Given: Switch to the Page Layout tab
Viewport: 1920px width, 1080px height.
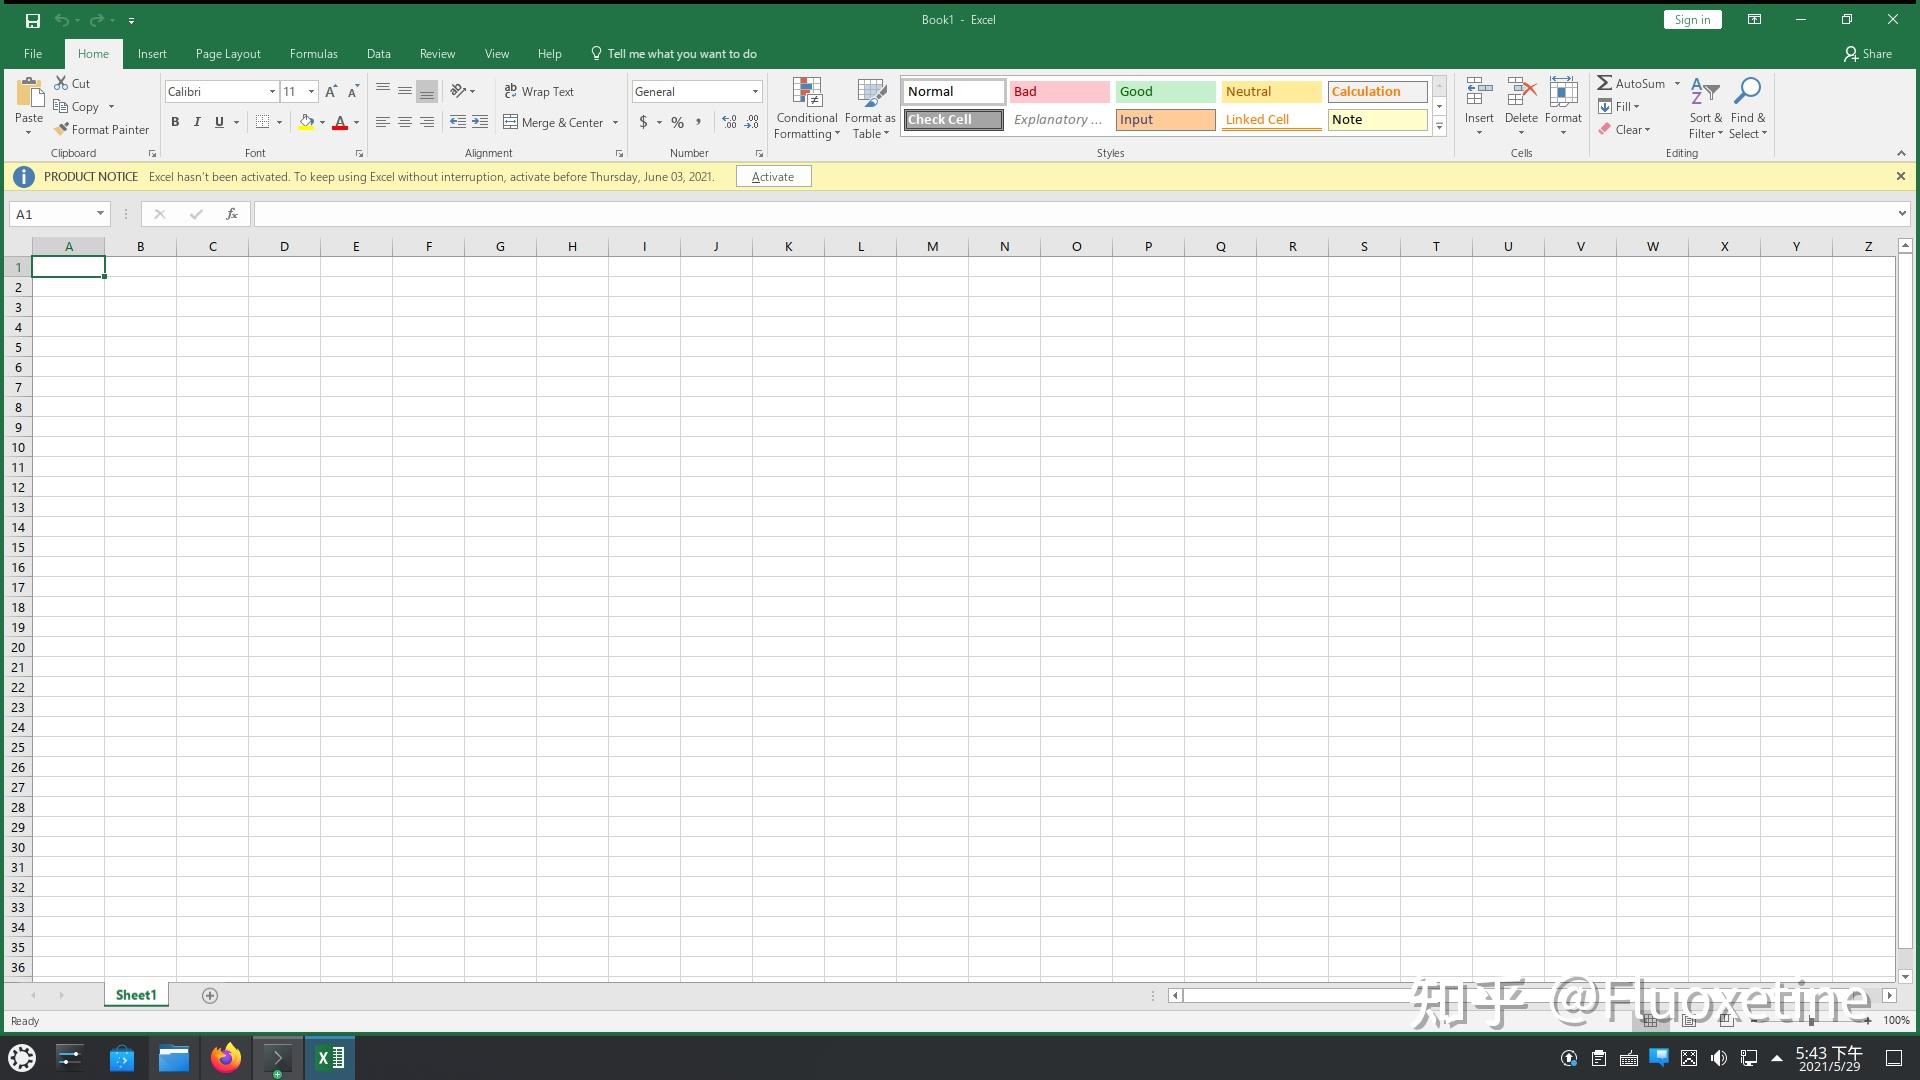Looking at the screenshot, I should (x=228, y=54).
